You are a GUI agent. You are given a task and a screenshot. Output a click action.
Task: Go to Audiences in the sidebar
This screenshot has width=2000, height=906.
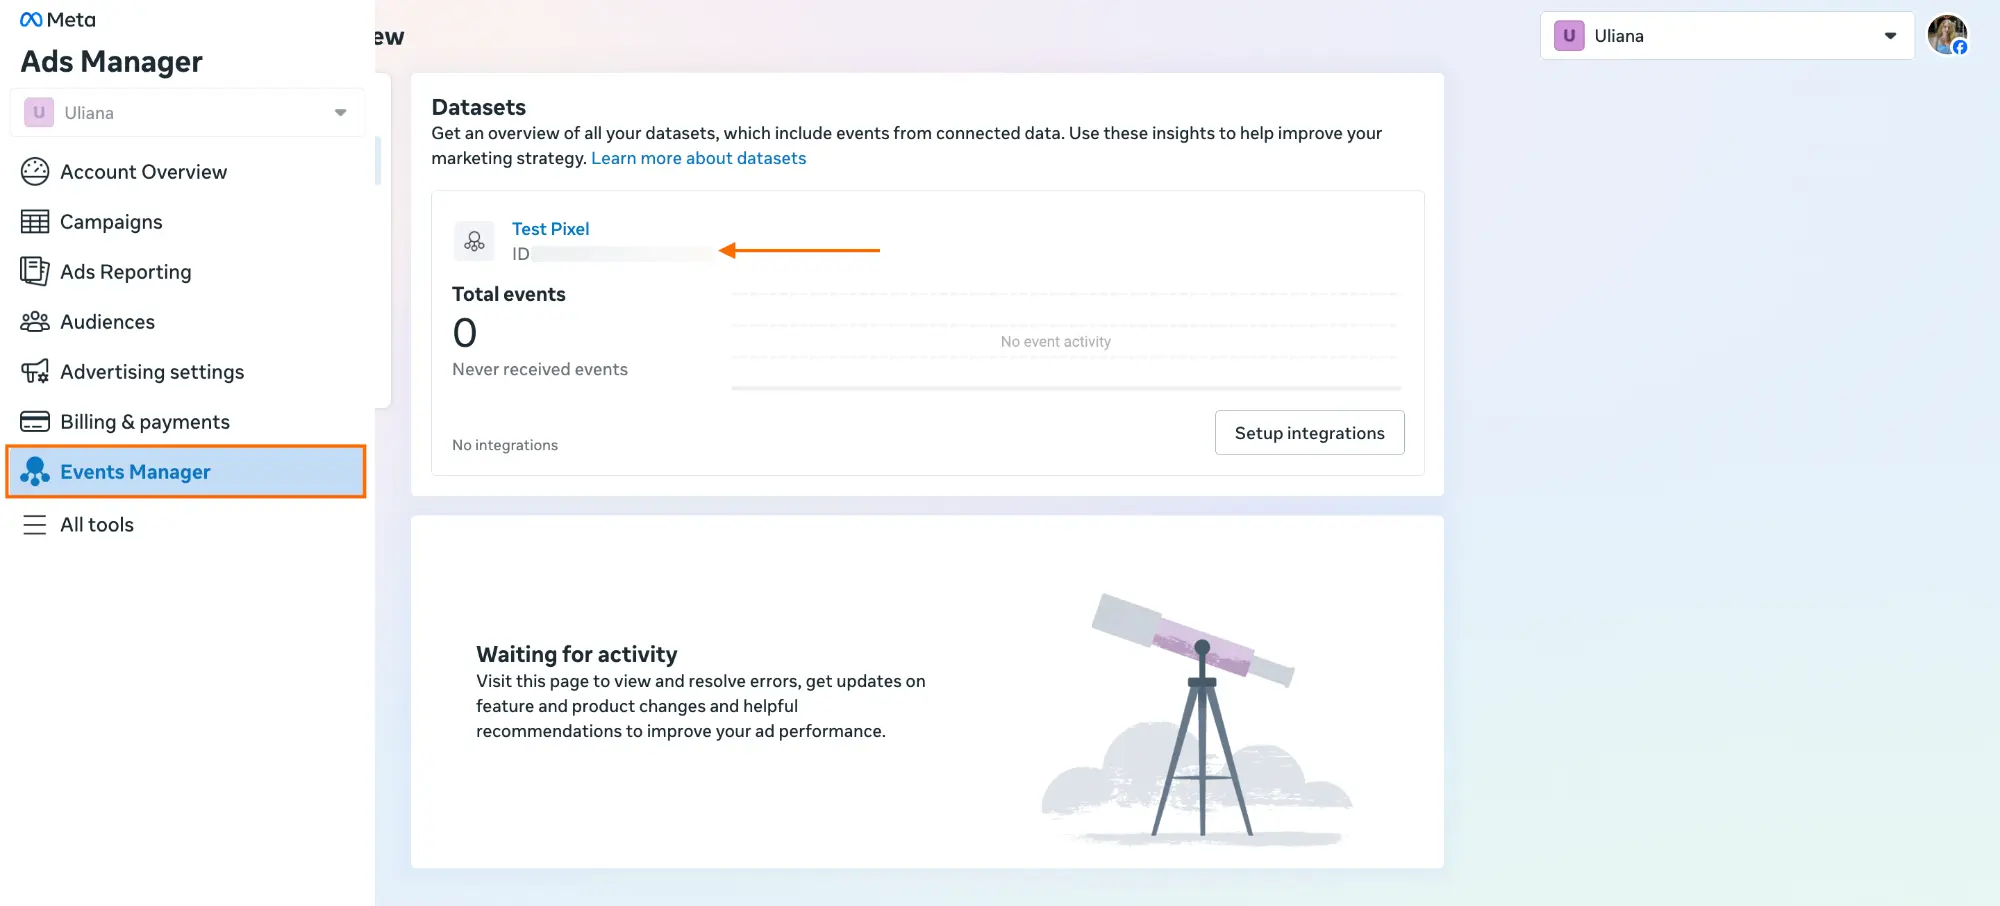coord(107,322)
